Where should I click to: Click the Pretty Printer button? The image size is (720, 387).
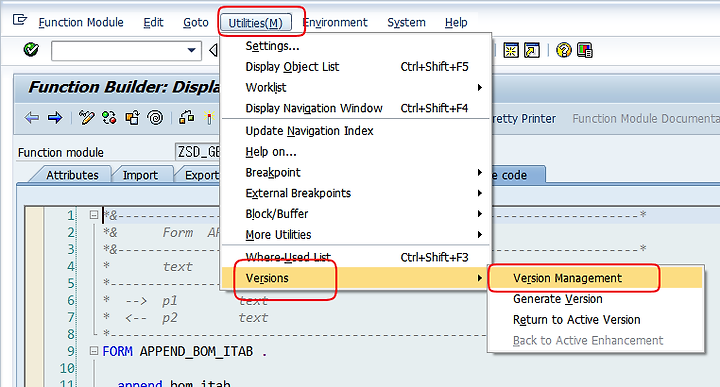524,119
